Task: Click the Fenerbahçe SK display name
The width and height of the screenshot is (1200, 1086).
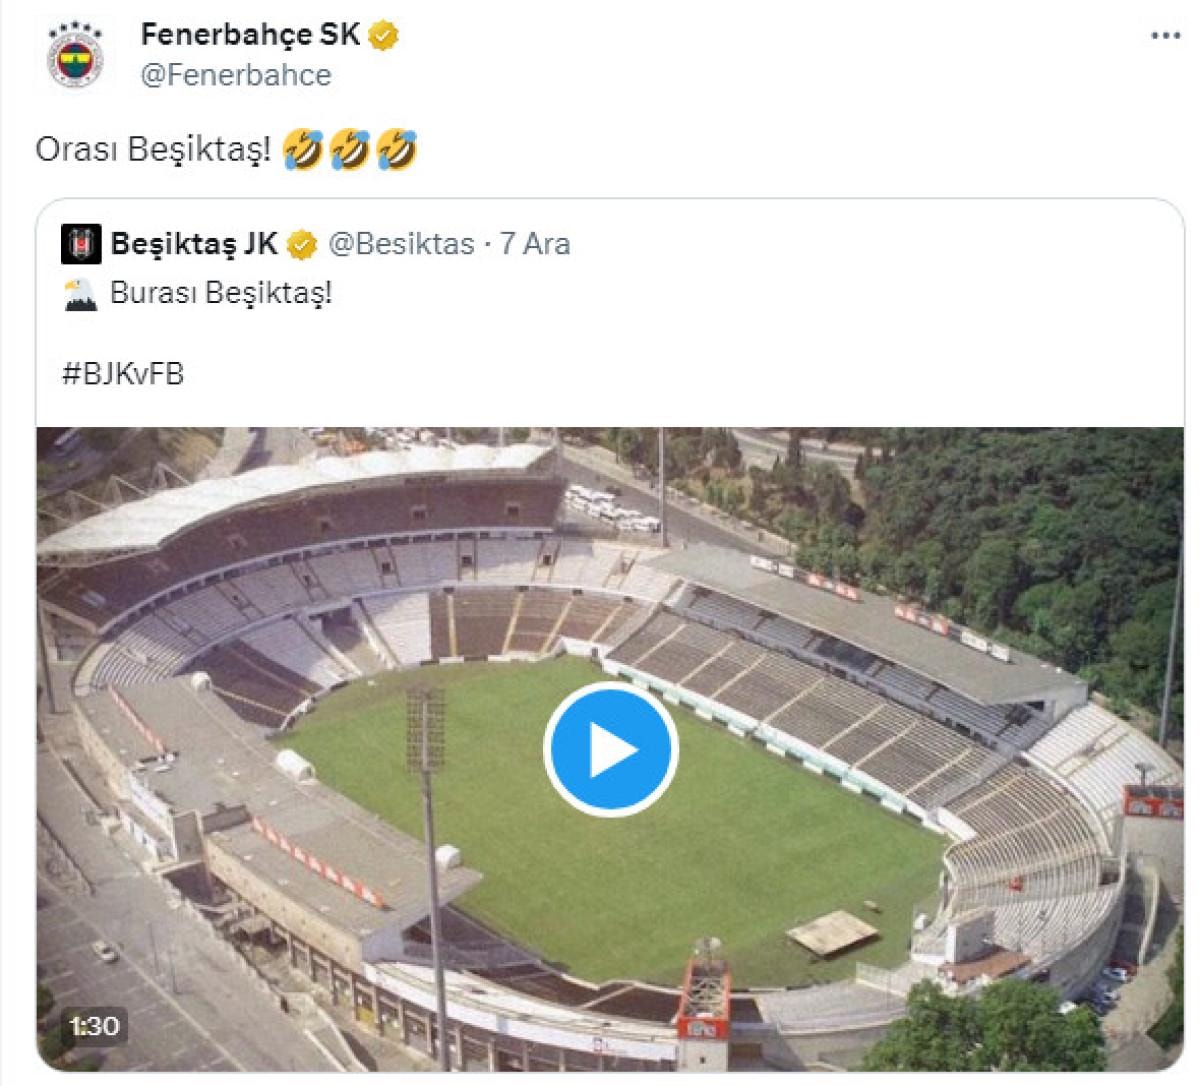Action: tap(250, 35)
